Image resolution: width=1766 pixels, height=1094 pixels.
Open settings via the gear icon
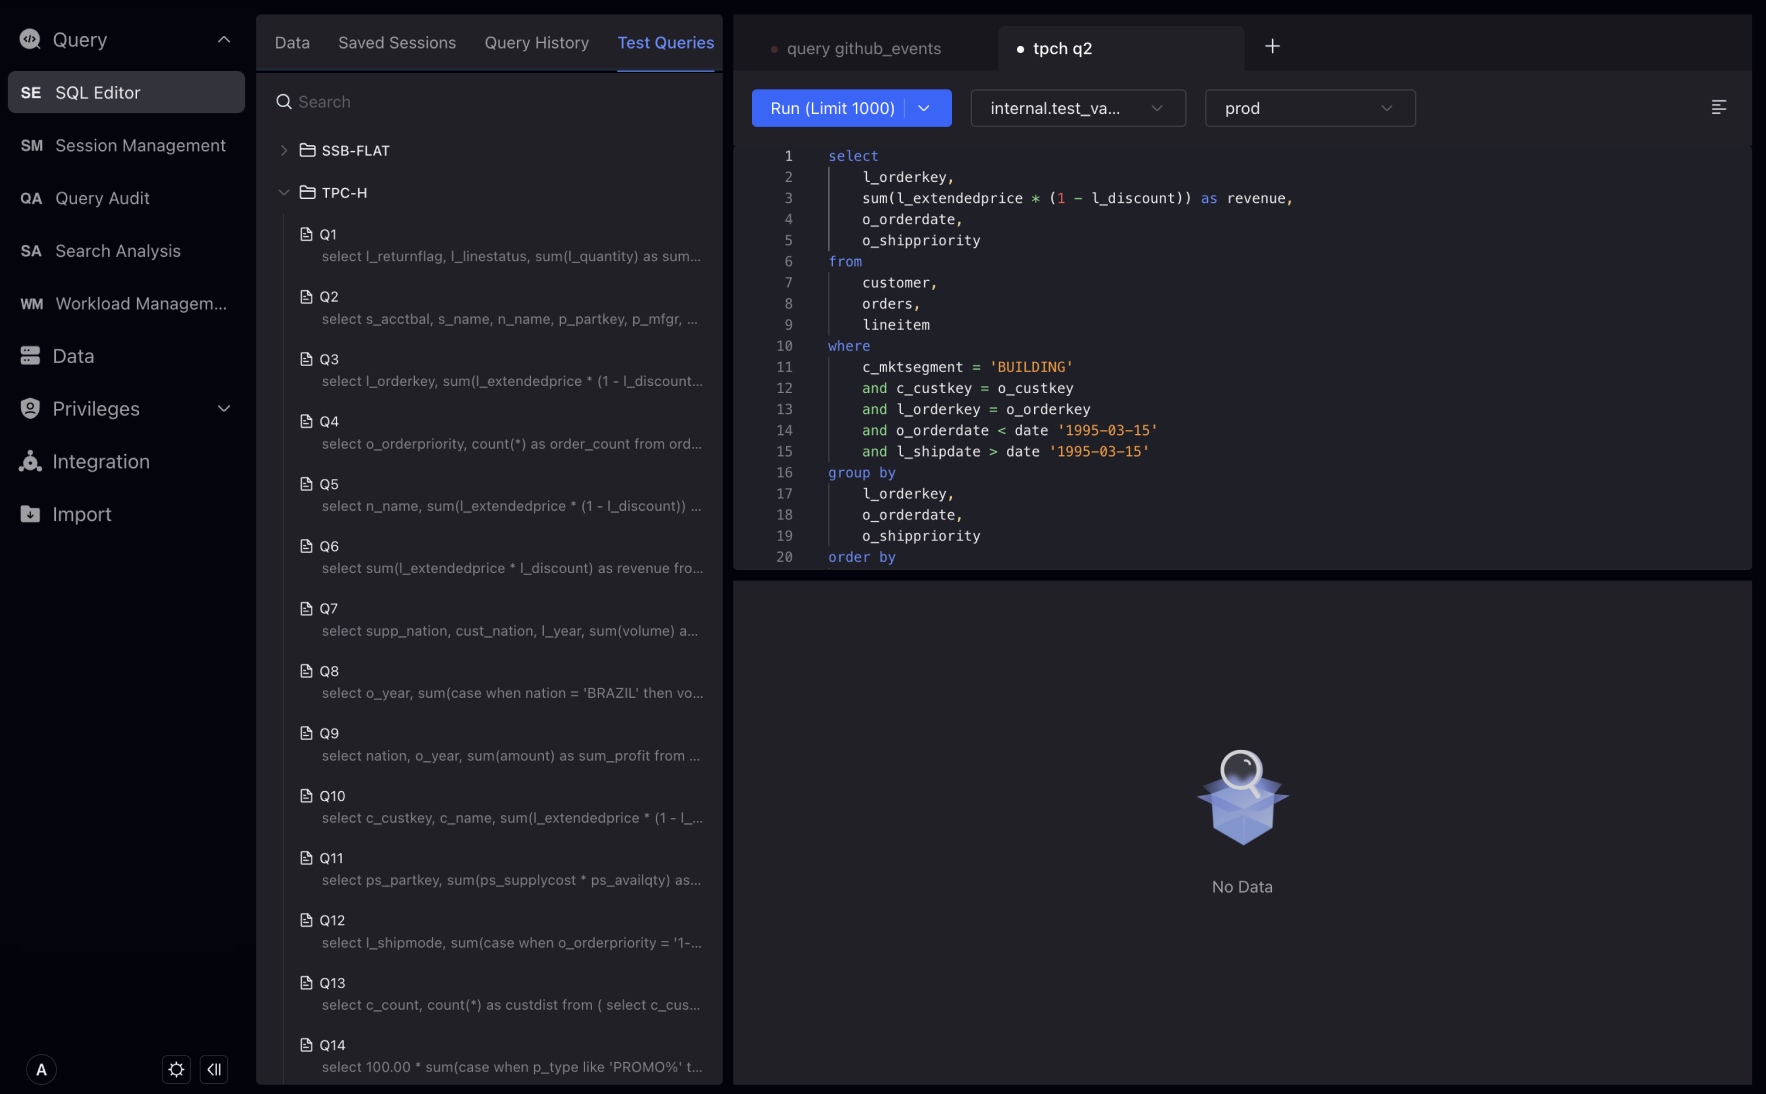coord(176,1070)
